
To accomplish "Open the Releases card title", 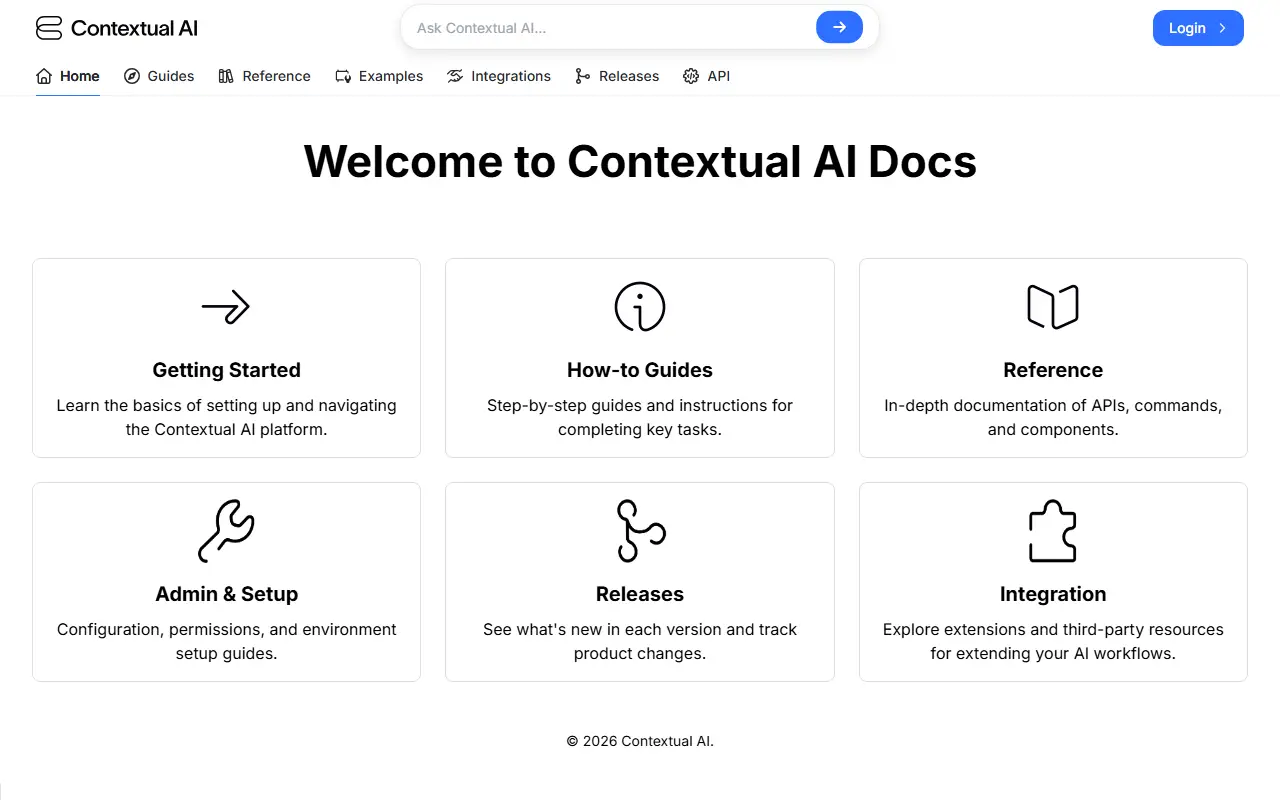I will tap(640, 594).
